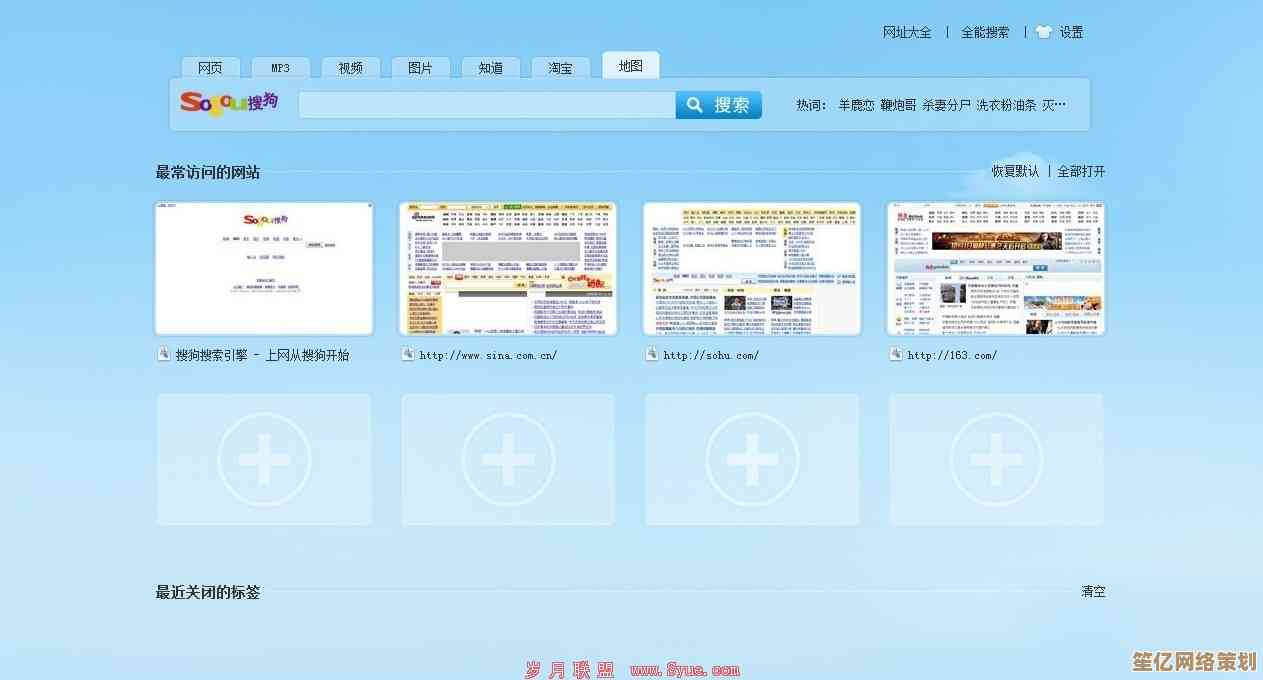Viewport: 1263px width, 680px height.
Task: Open the 视频 tab
Action: point(350,68)
